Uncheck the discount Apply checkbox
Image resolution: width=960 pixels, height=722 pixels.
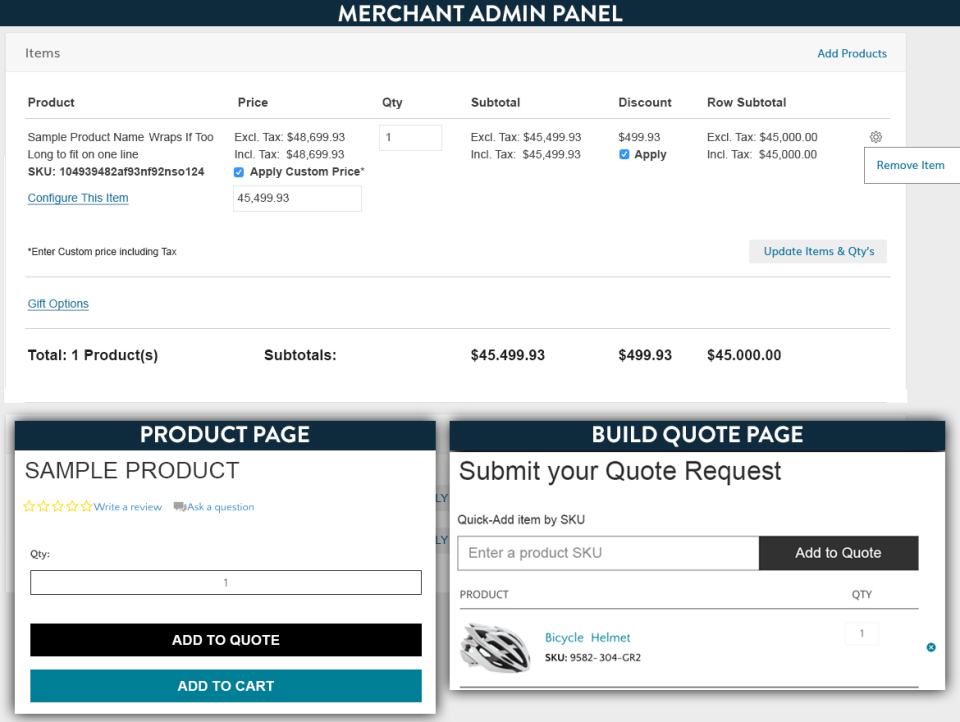click(x=624, y=155)
